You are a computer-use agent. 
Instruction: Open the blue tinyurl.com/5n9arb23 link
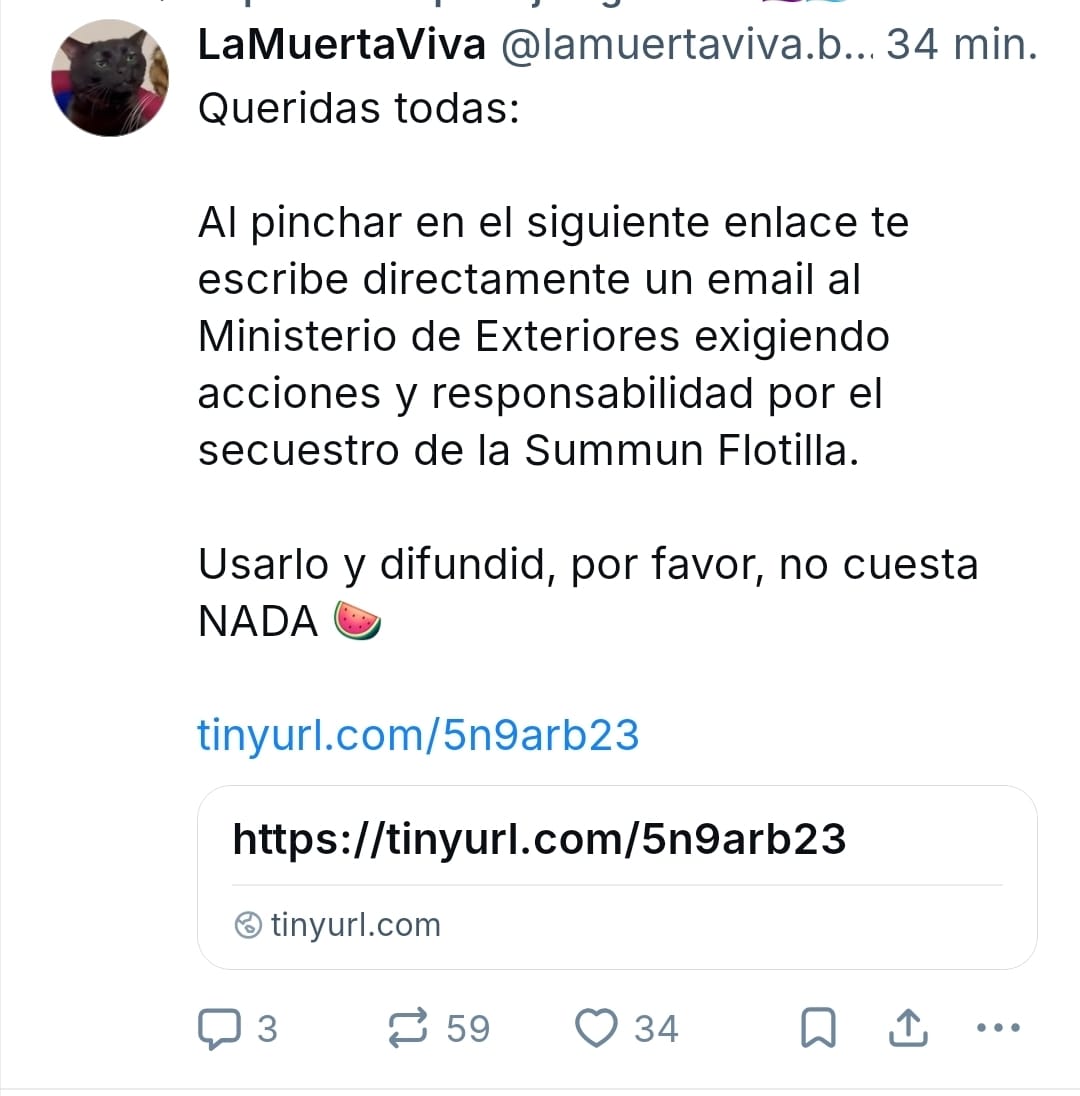418,735
